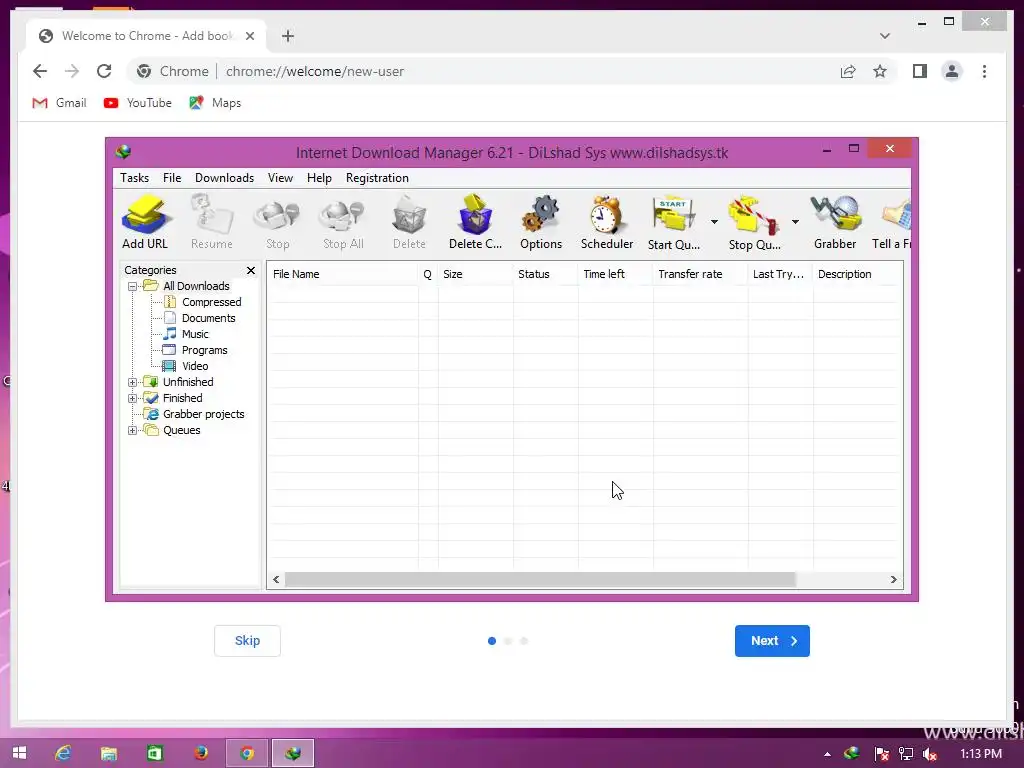The width and height of the screenshot is (1024, 768).
Task: Select the All Downloads folder
Action: 196,286
